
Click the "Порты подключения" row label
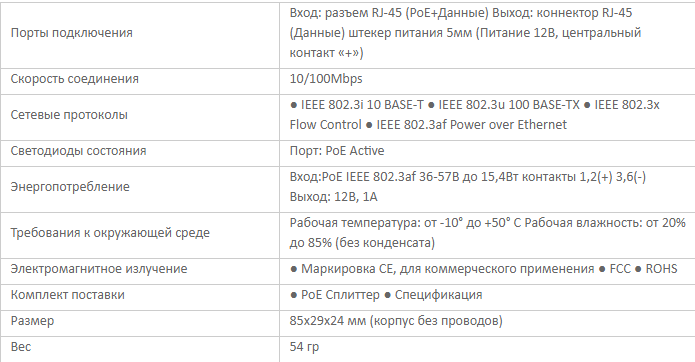(71, 33)
